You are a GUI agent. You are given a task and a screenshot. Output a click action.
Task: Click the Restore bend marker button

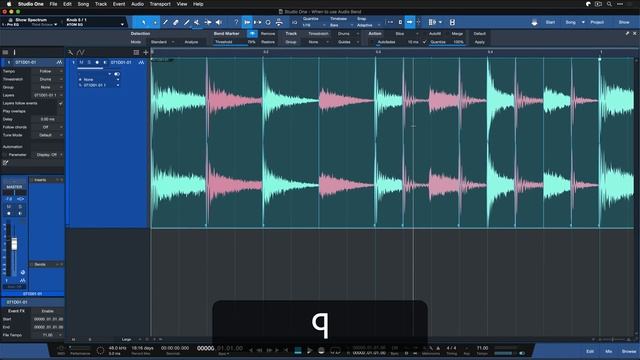pyautogui.click(x=268, y=42)
